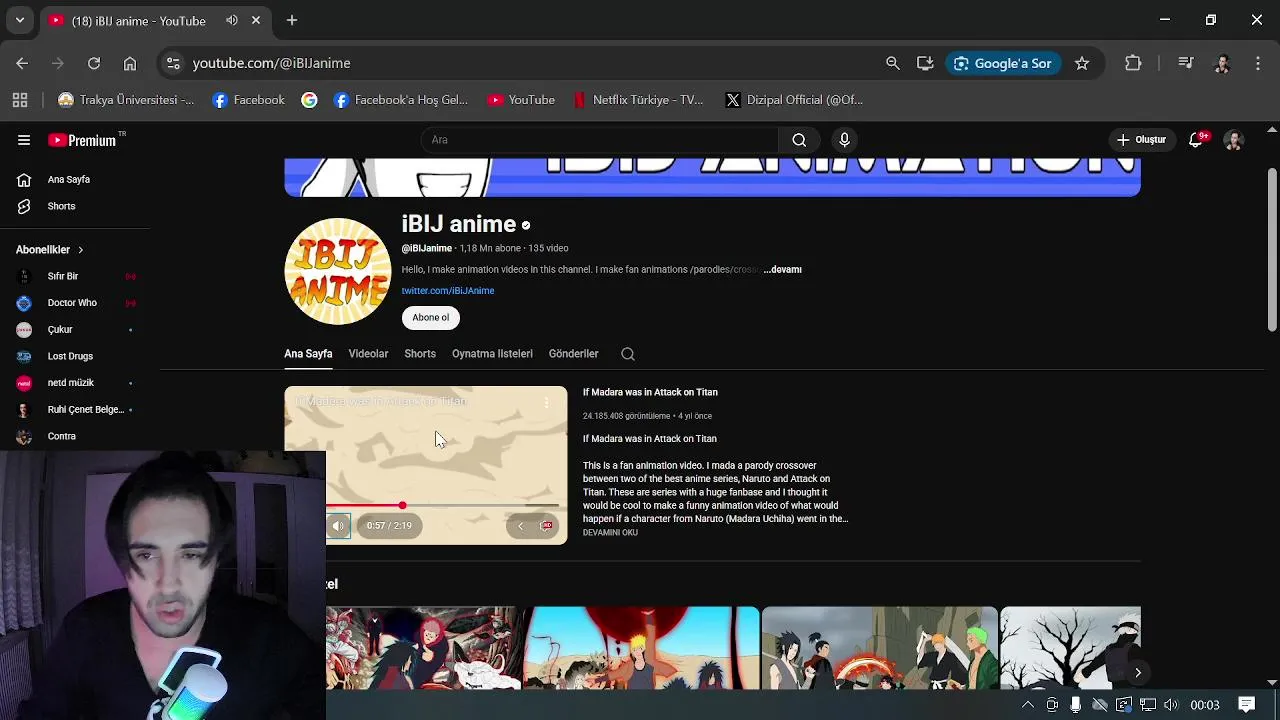Open browser zoom magnifier in address bar
The height and width of the screenshot is (720, 1280).
[x=893, y=63]
